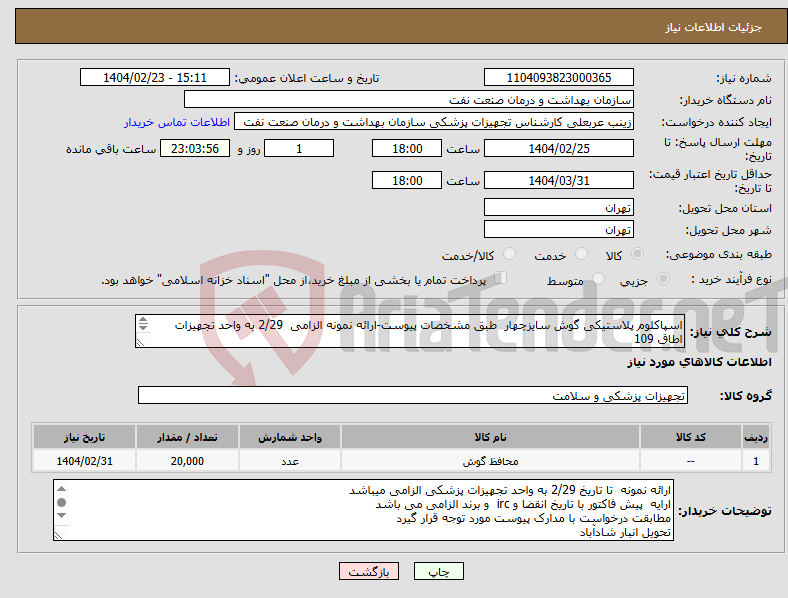Click the buyer notes scrollbar thumb
This screenshot has width=788, height=598.
tap(61, 502)
